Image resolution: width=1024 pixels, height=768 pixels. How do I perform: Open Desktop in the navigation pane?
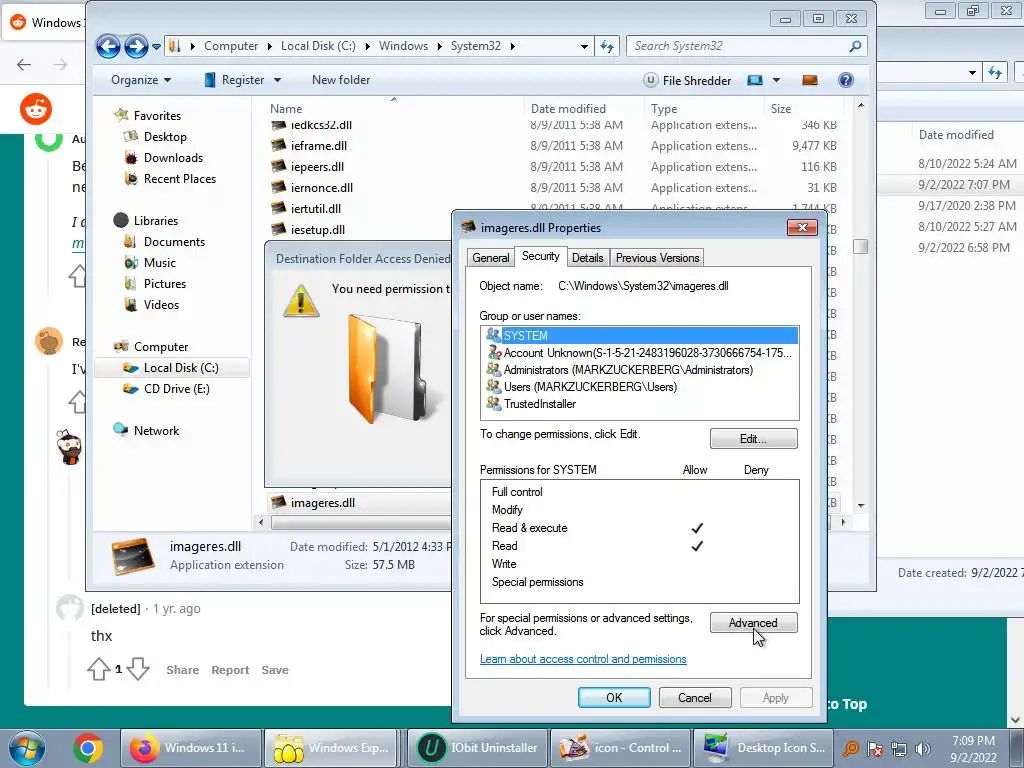point(165,136)
